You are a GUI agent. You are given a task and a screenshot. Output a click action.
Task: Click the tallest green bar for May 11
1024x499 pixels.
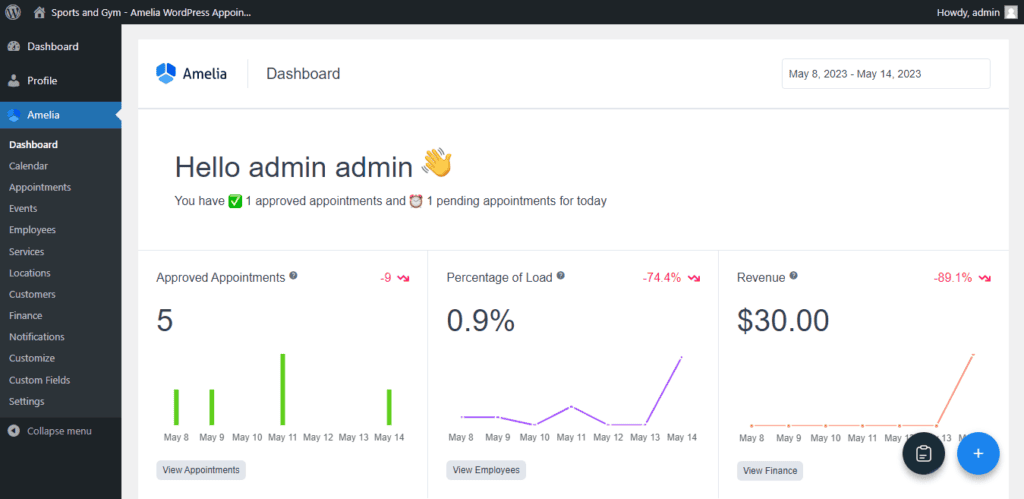[x=283, y=390]
